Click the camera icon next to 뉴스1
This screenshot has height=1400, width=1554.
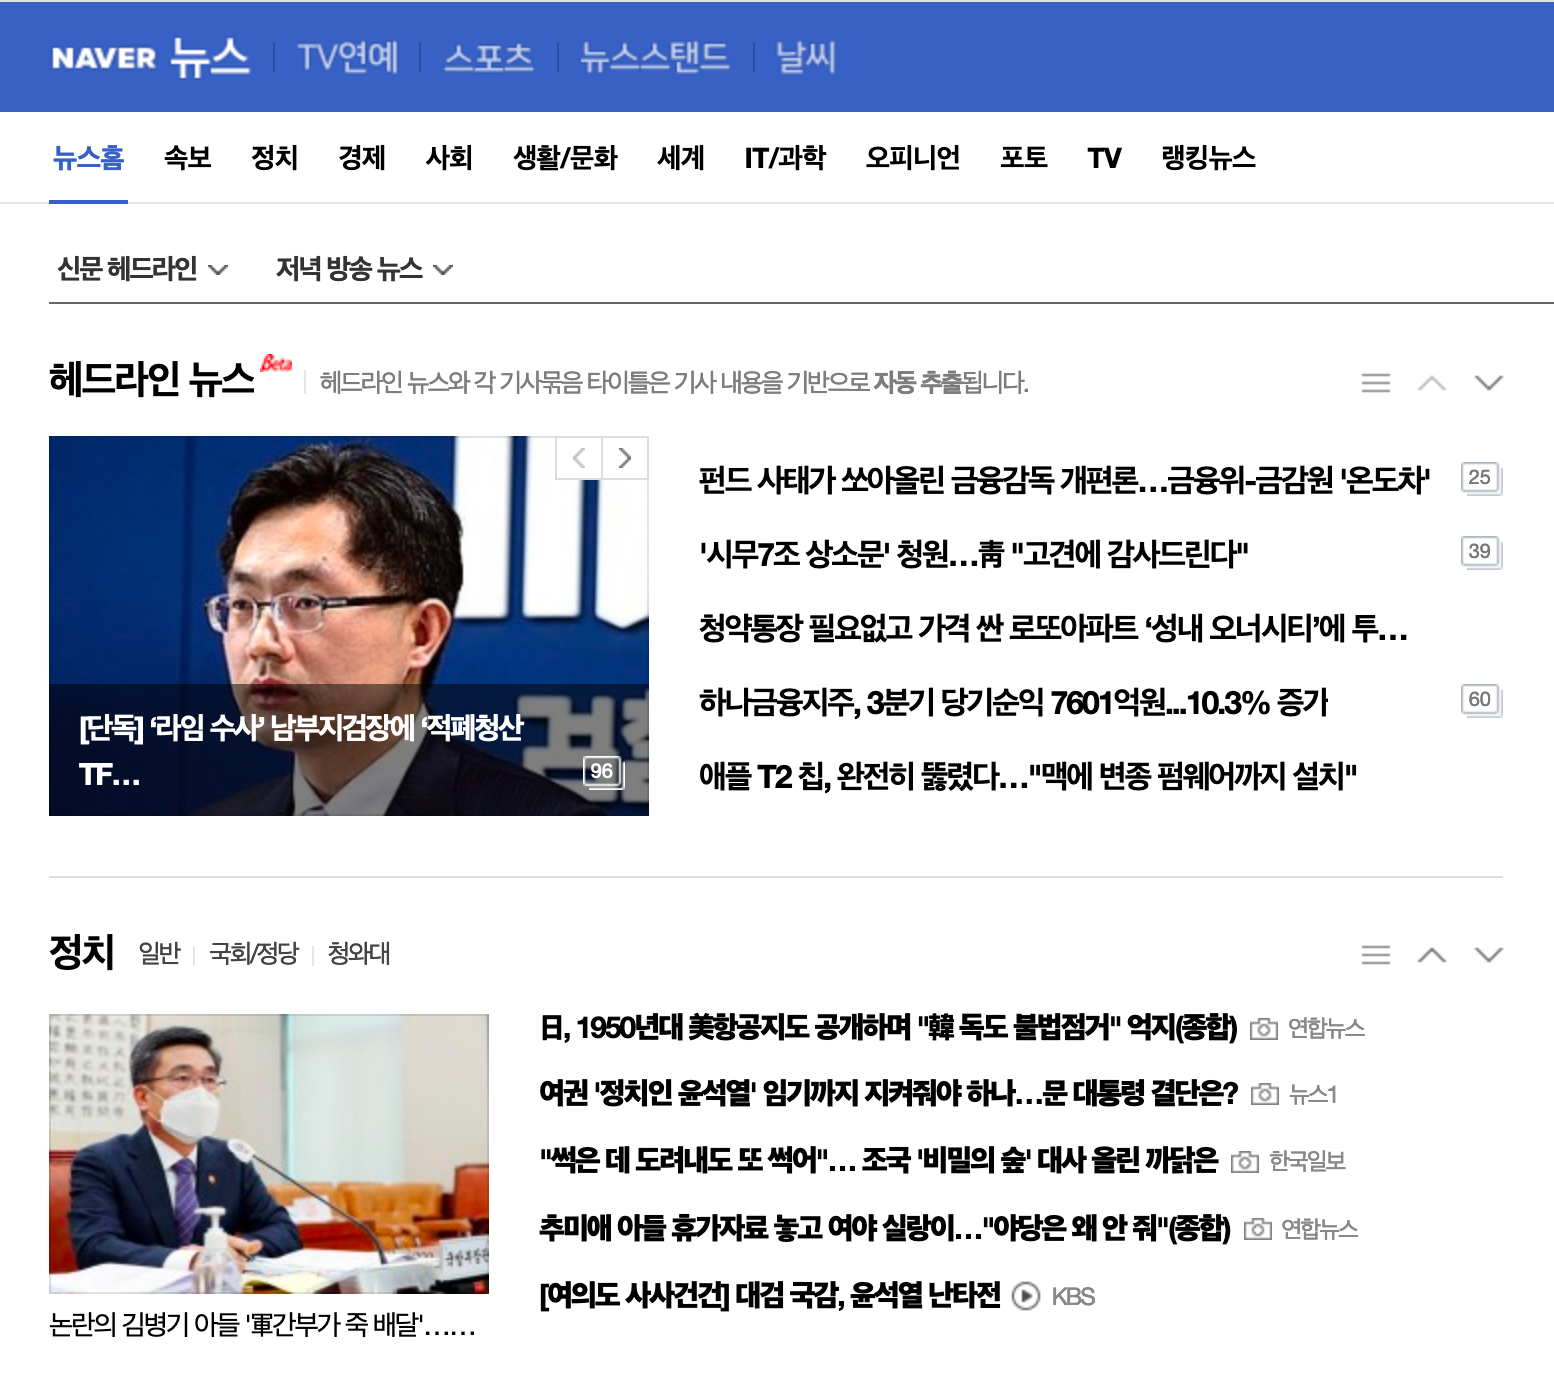[x=1266, y=1095]
